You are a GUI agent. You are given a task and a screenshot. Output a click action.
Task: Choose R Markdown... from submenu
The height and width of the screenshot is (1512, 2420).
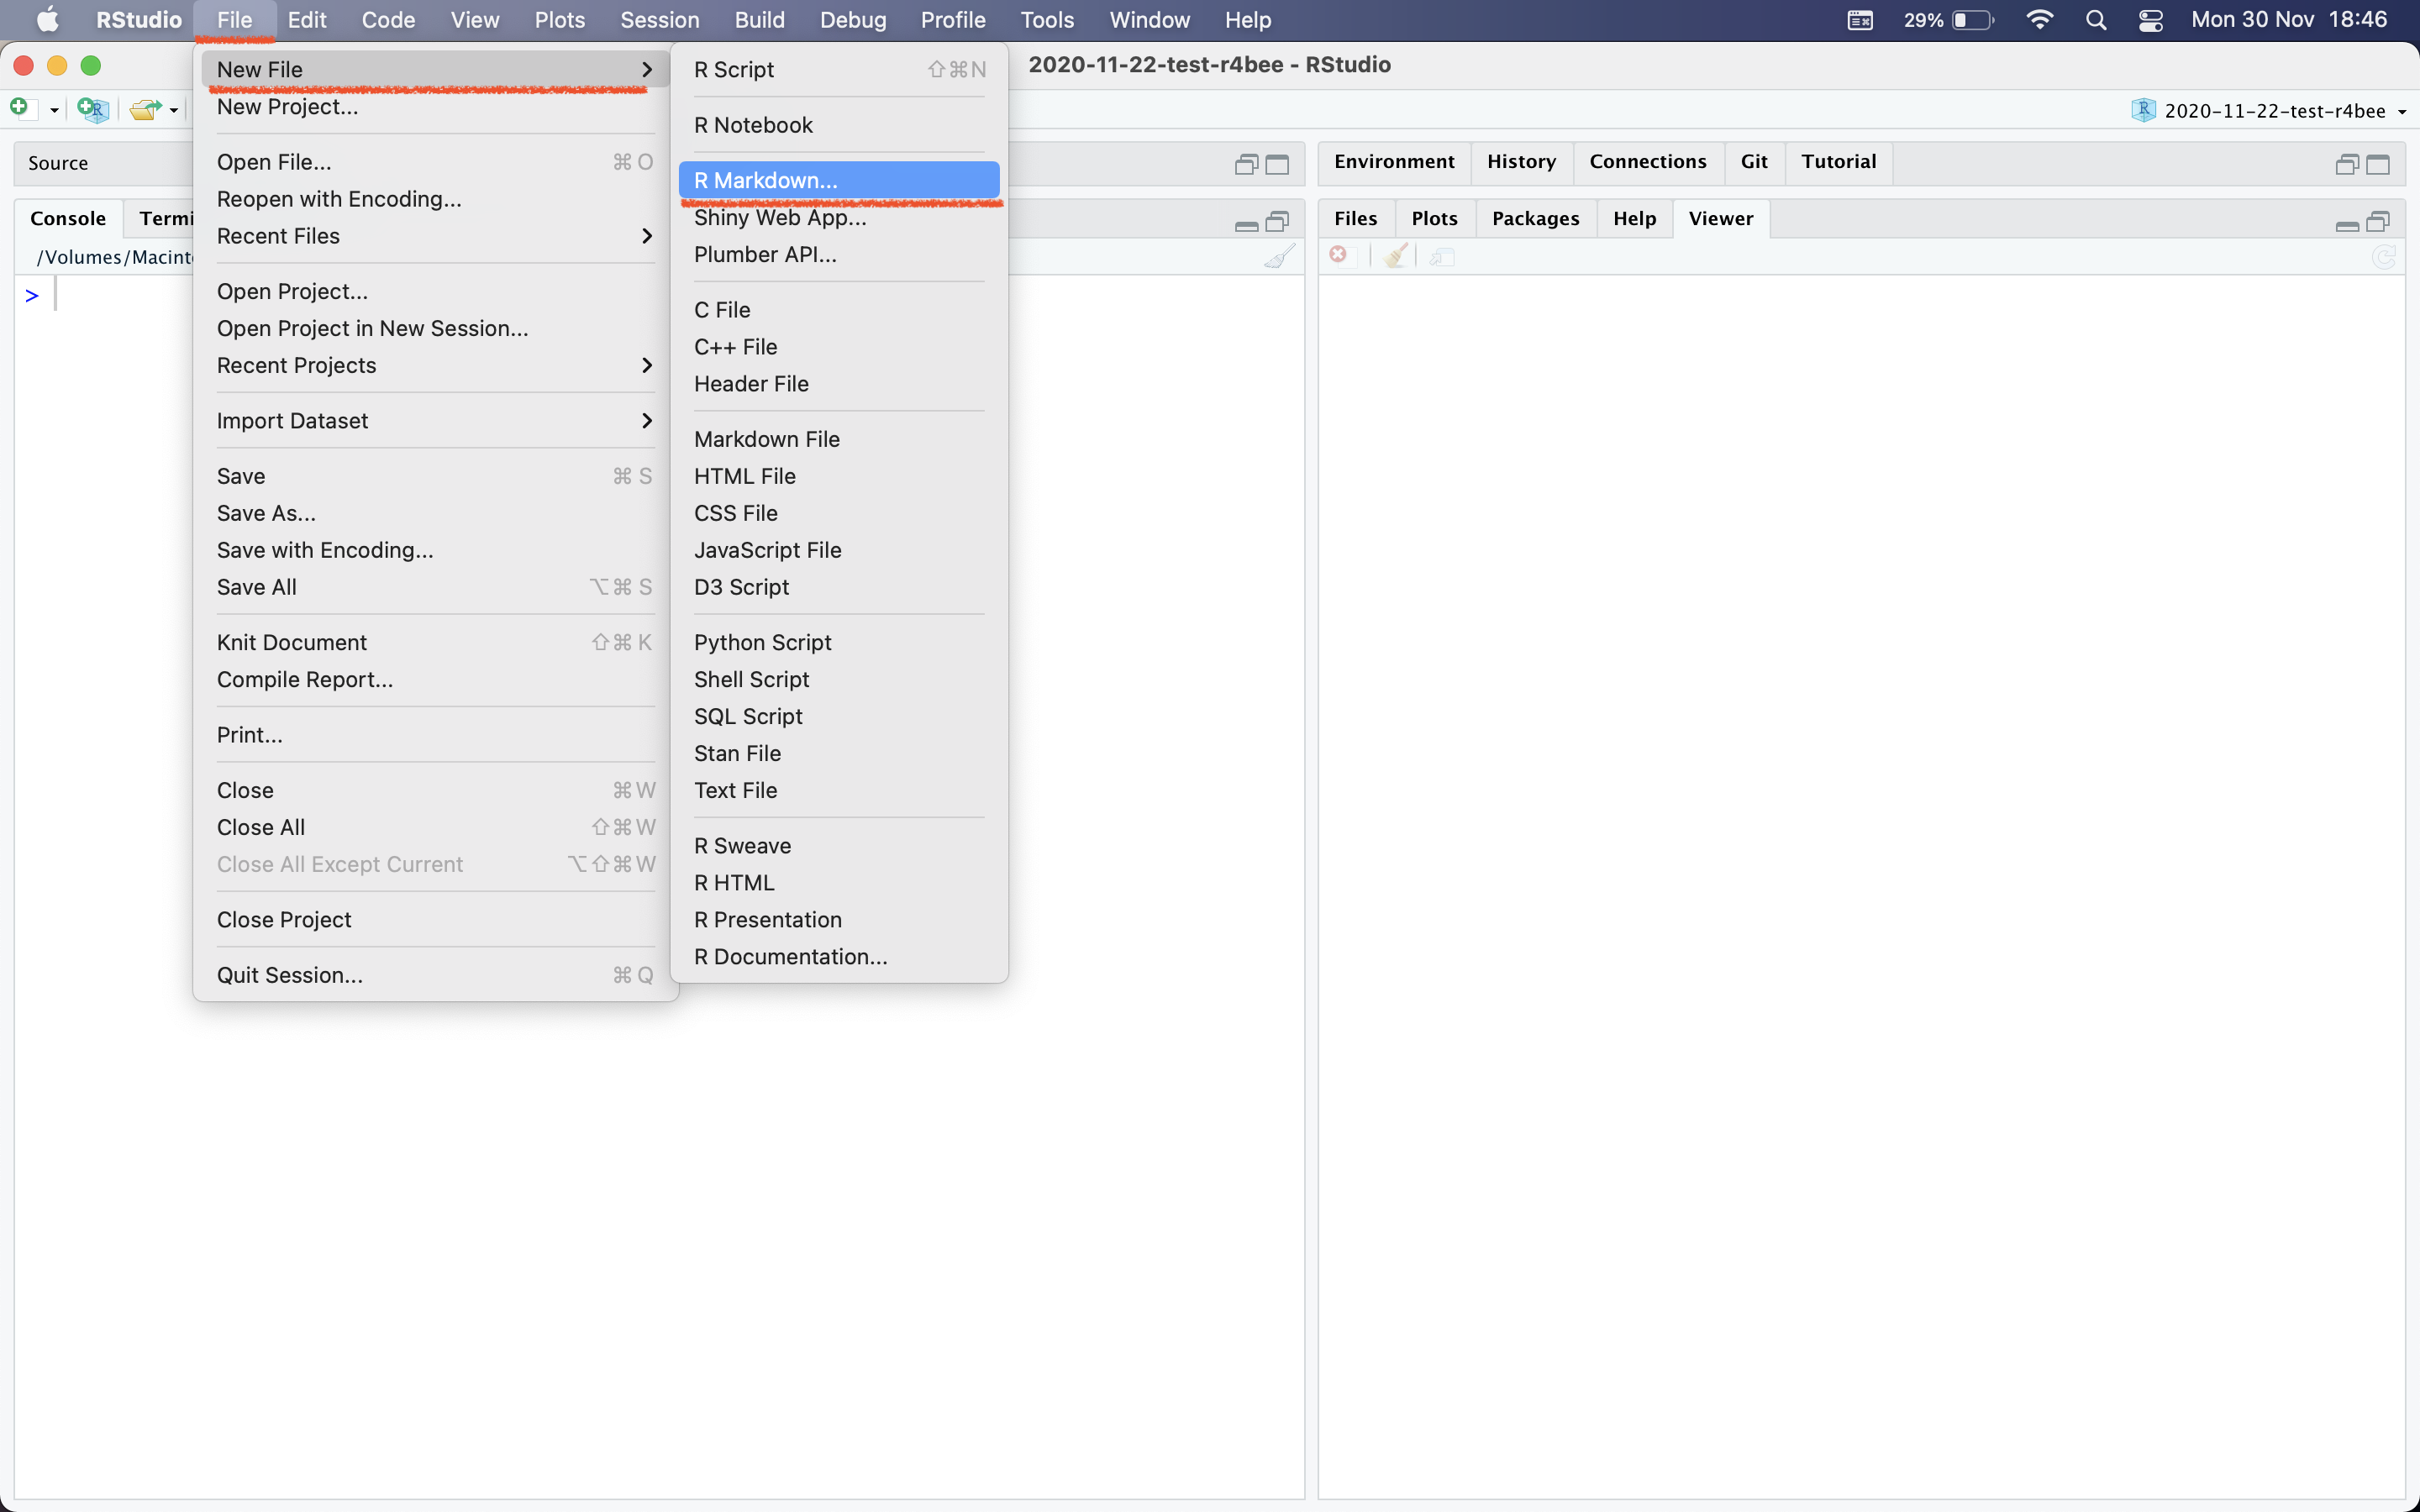pos(838,180)
